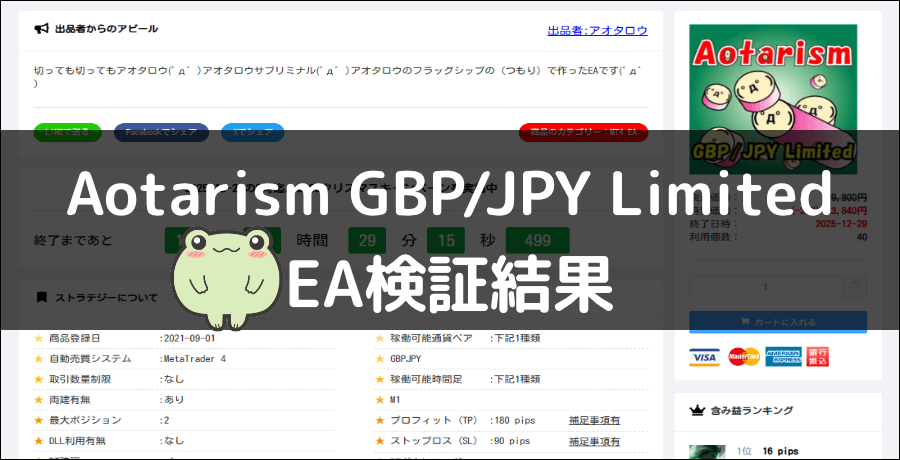Click the Facebookでシェア button
The image size is (900, 460).
(x=161, y=132)
